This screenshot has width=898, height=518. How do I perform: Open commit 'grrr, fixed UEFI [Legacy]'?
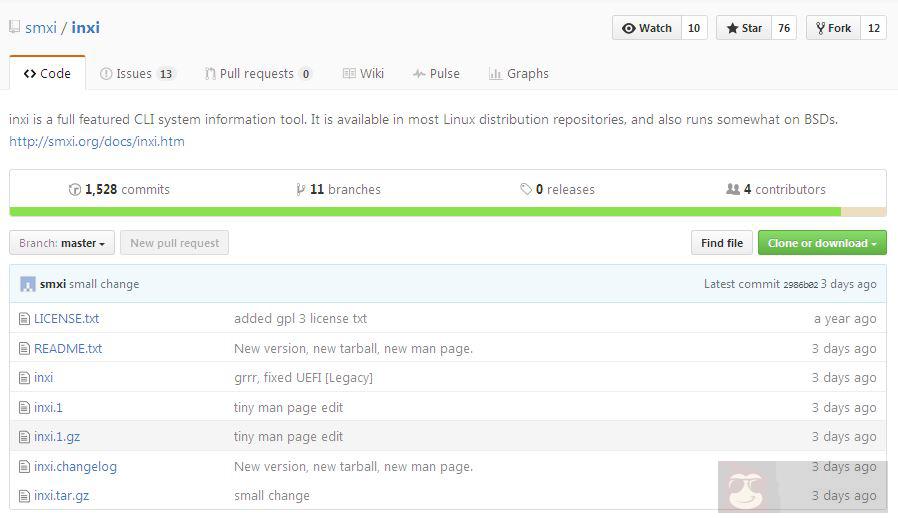(x=304, y=378)
